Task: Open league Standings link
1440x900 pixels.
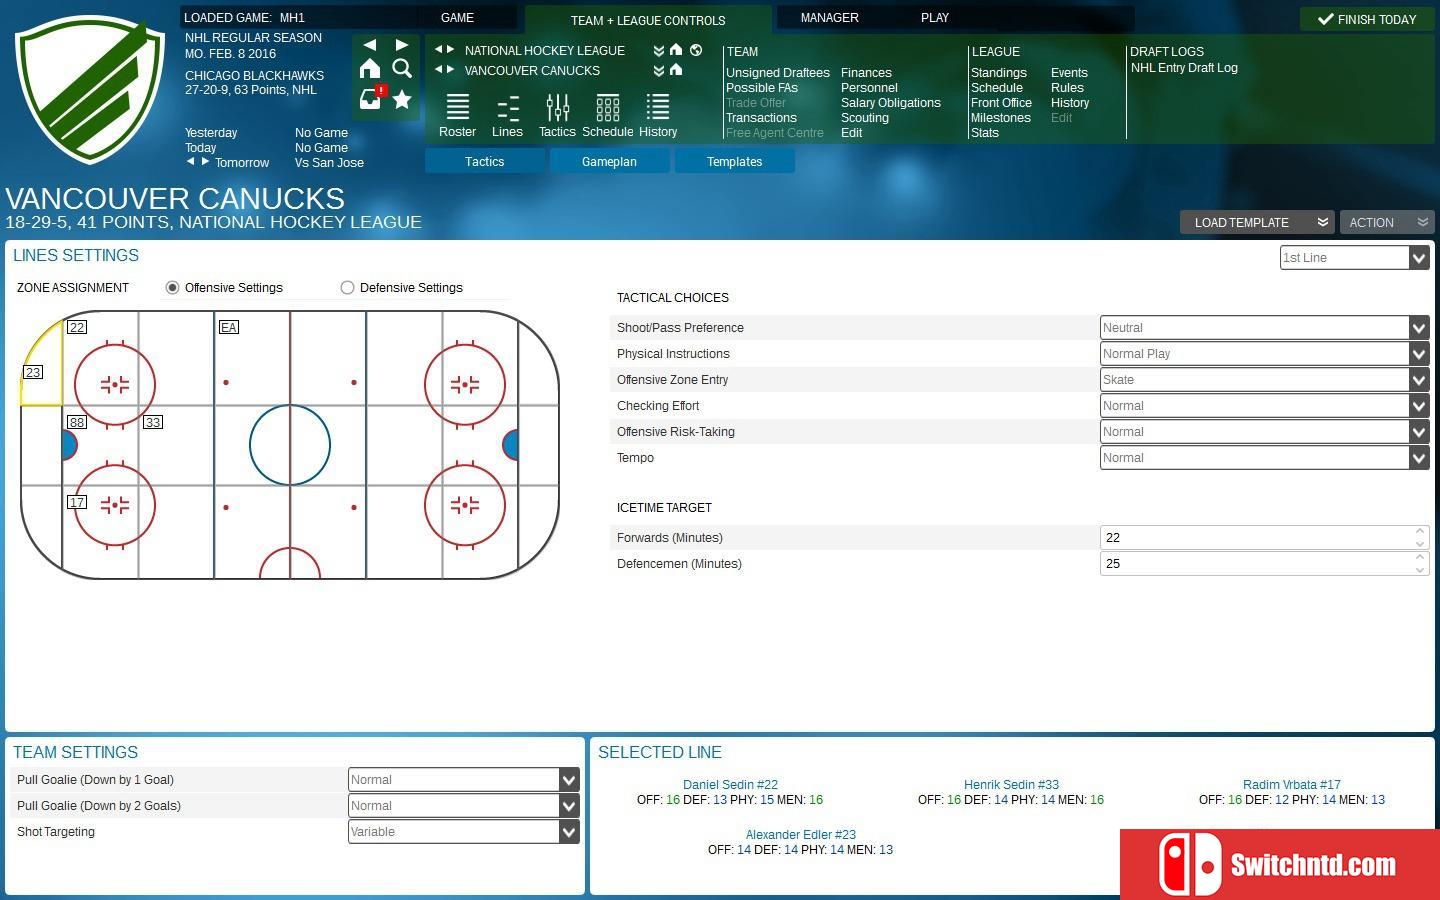Action: 999,72
